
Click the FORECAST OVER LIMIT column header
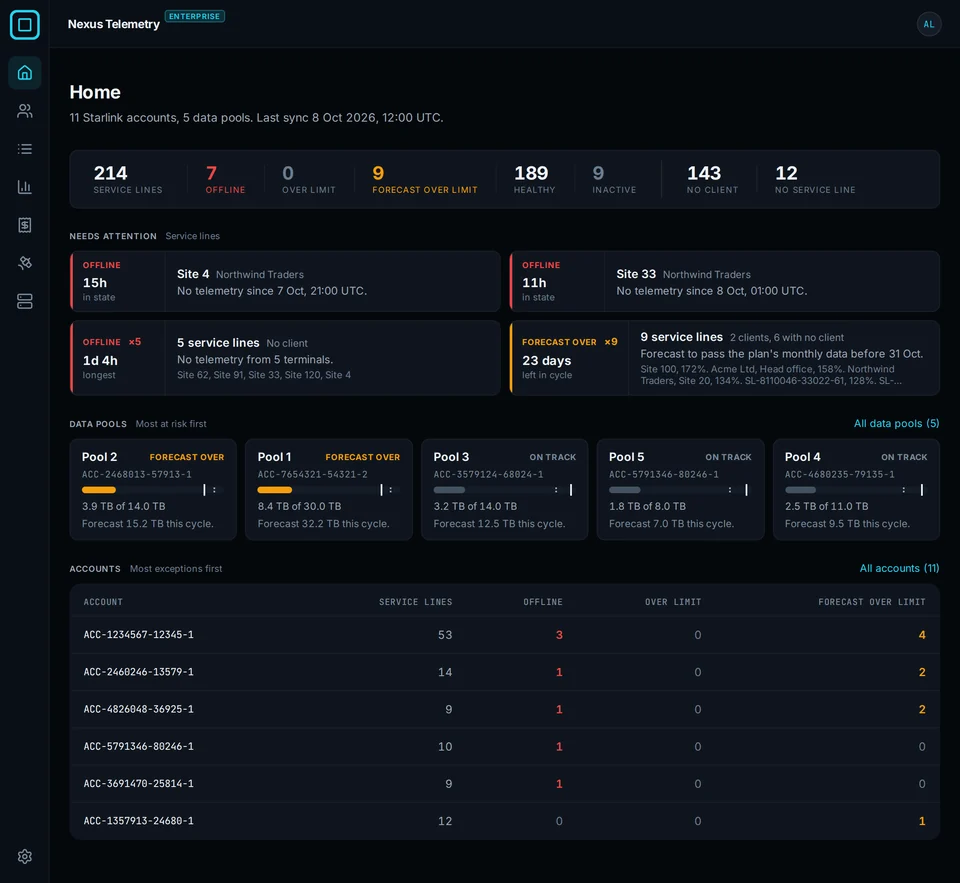(x=872, y=602)
